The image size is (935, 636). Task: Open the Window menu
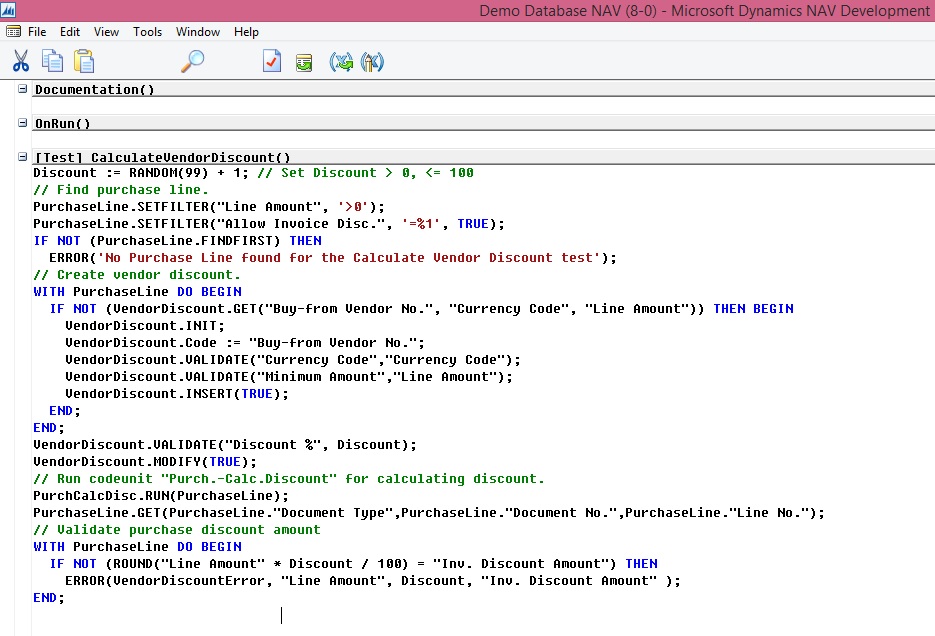(198, 32)
